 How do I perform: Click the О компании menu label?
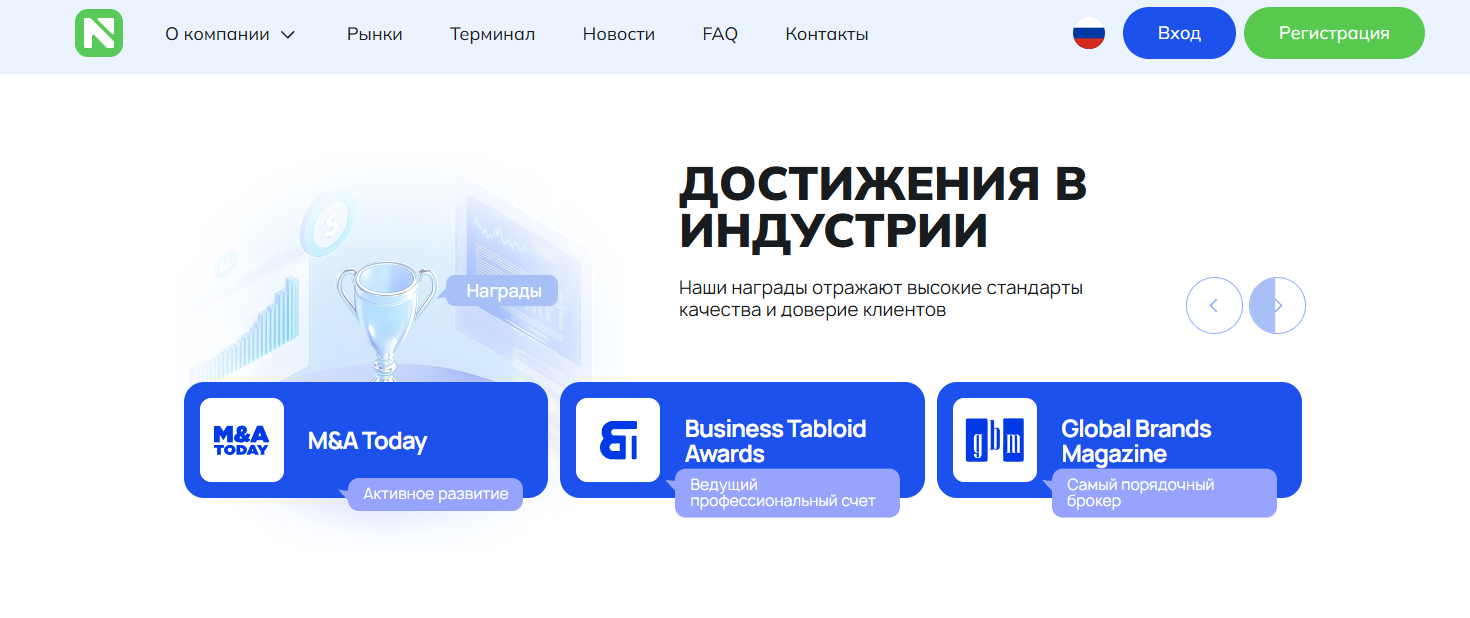217,34
